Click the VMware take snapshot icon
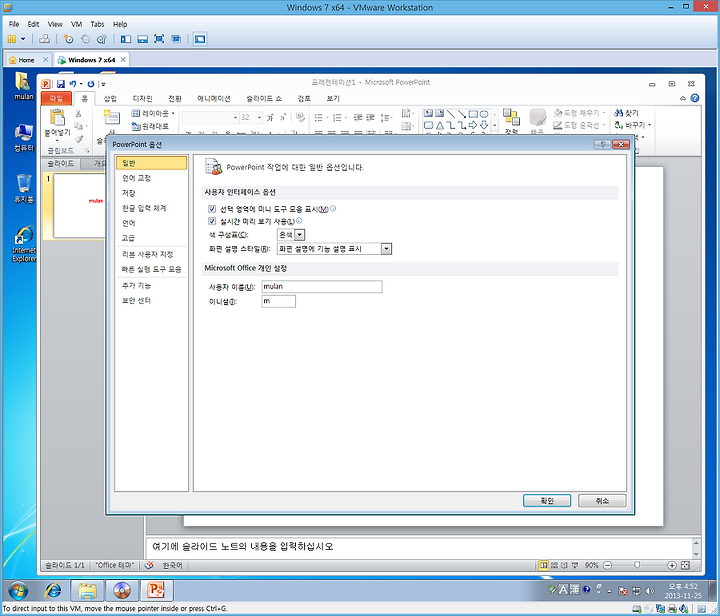Image resolution: width=720 pixels, height=616 pixels. tap(68, 39)
